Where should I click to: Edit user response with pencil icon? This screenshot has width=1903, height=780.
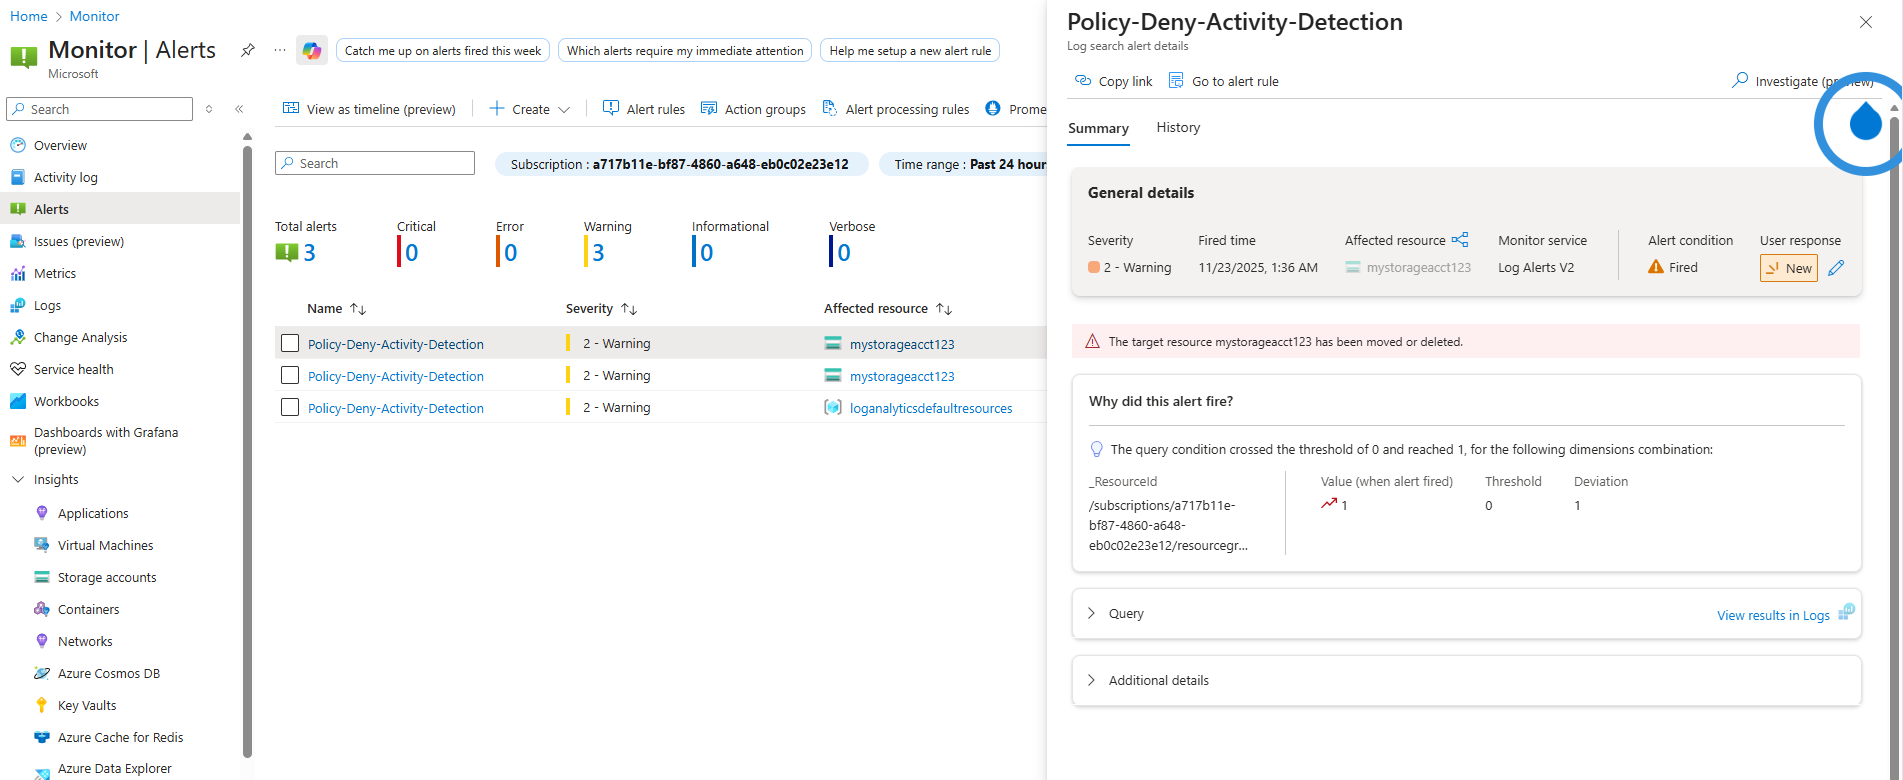coord(1836,268)
